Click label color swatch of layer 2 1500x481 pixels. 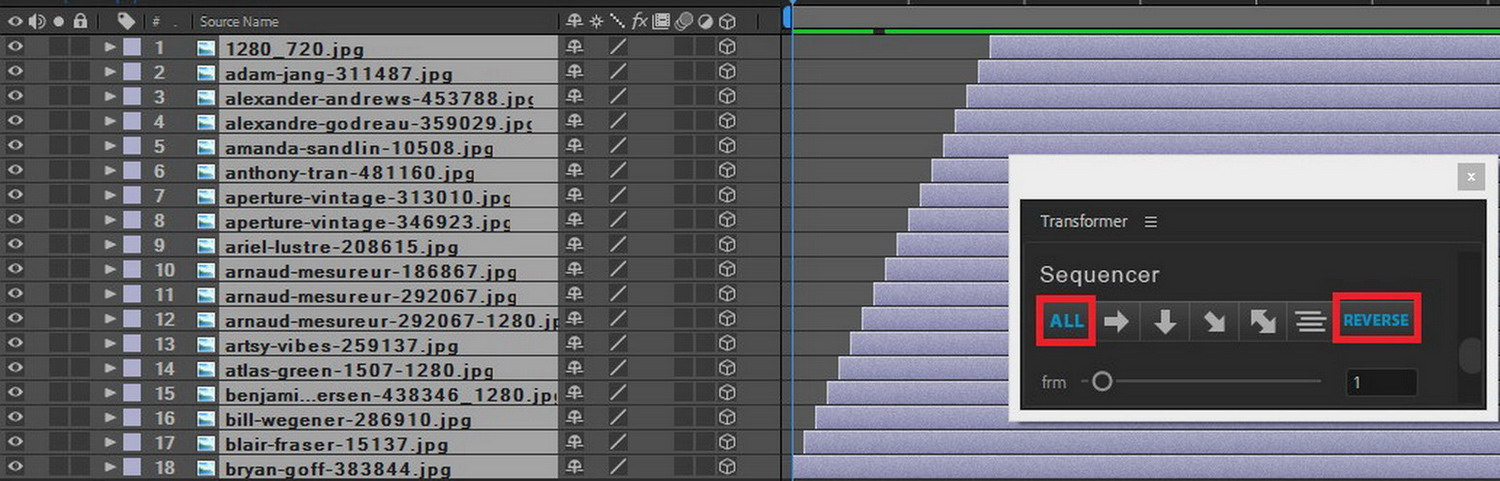pos(132,72)
